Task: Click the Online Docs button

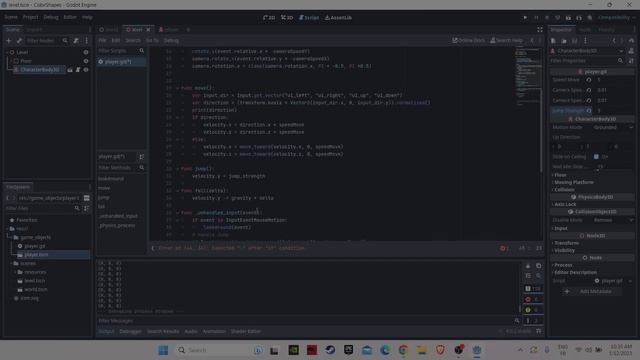Action: pyautogui.click(x=468, y=40)
